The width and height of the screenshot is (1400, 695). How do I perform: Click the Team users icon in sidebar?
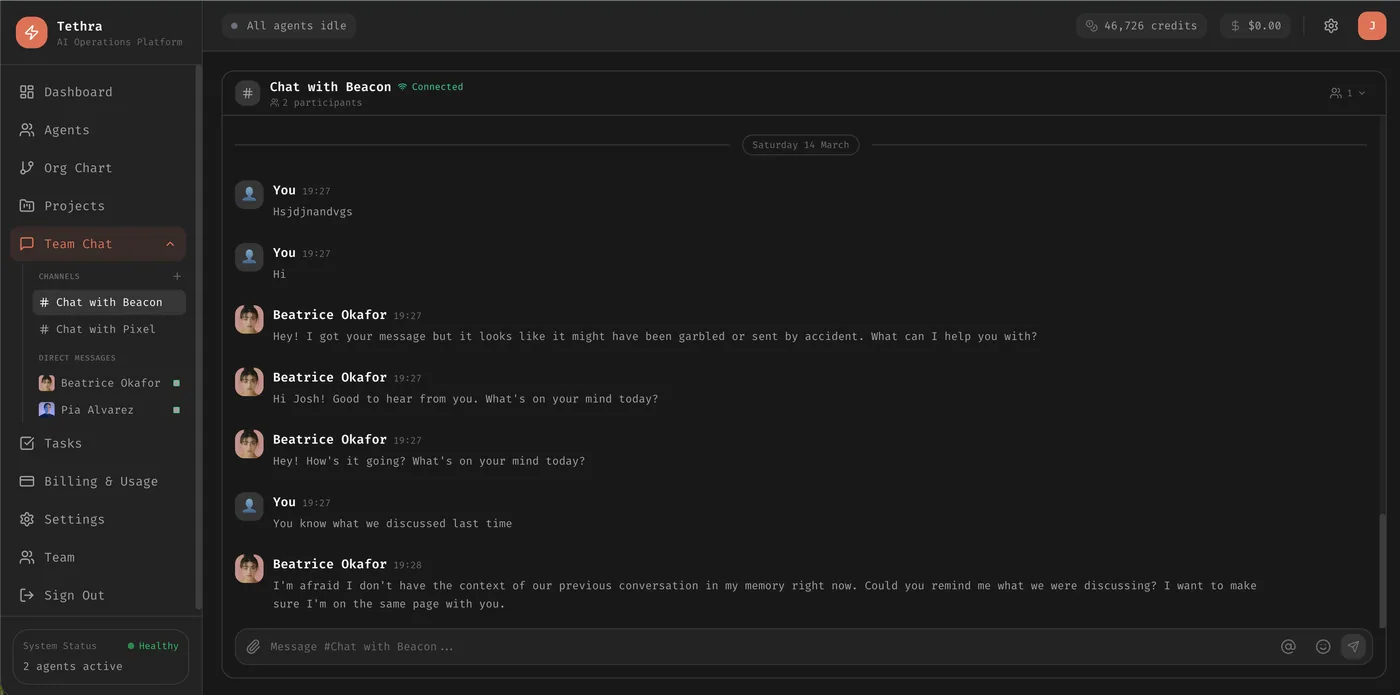[x=27, y=557]
